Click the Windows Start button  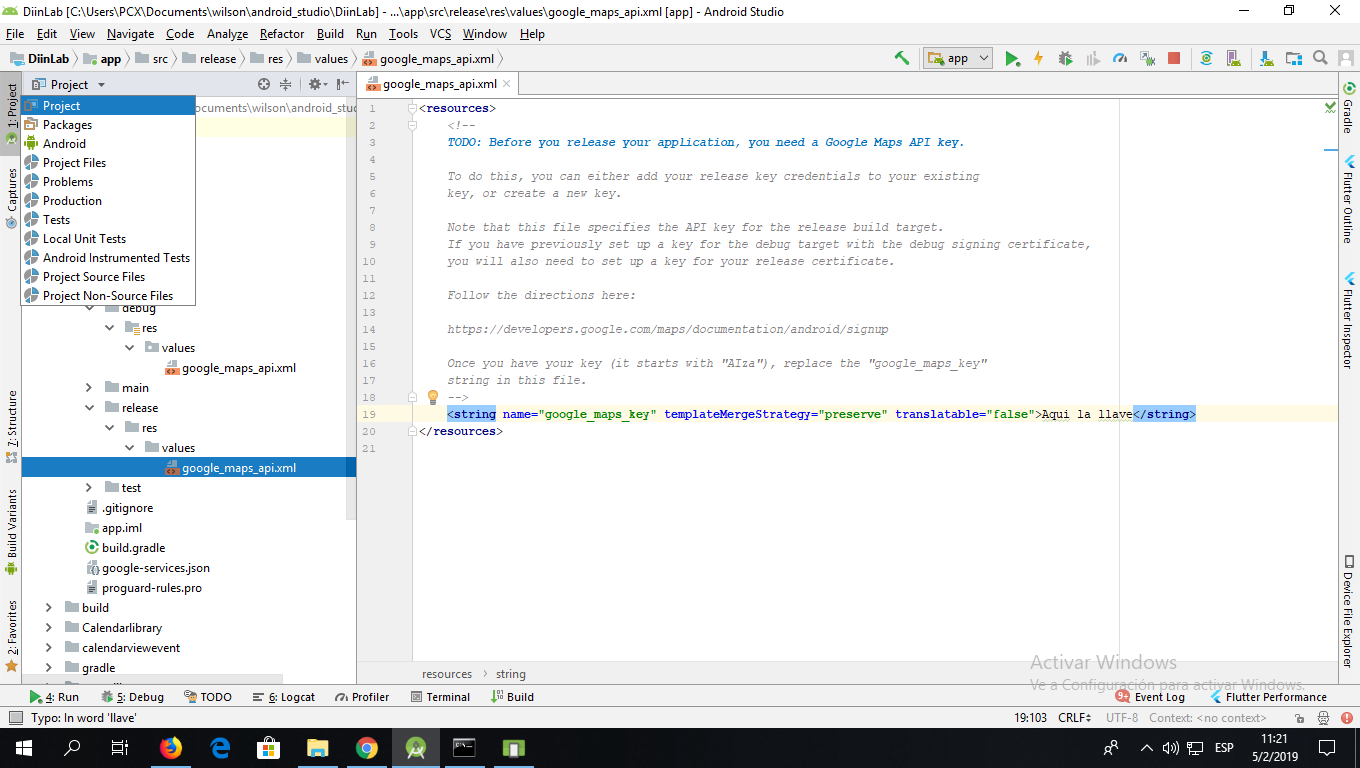23,747
